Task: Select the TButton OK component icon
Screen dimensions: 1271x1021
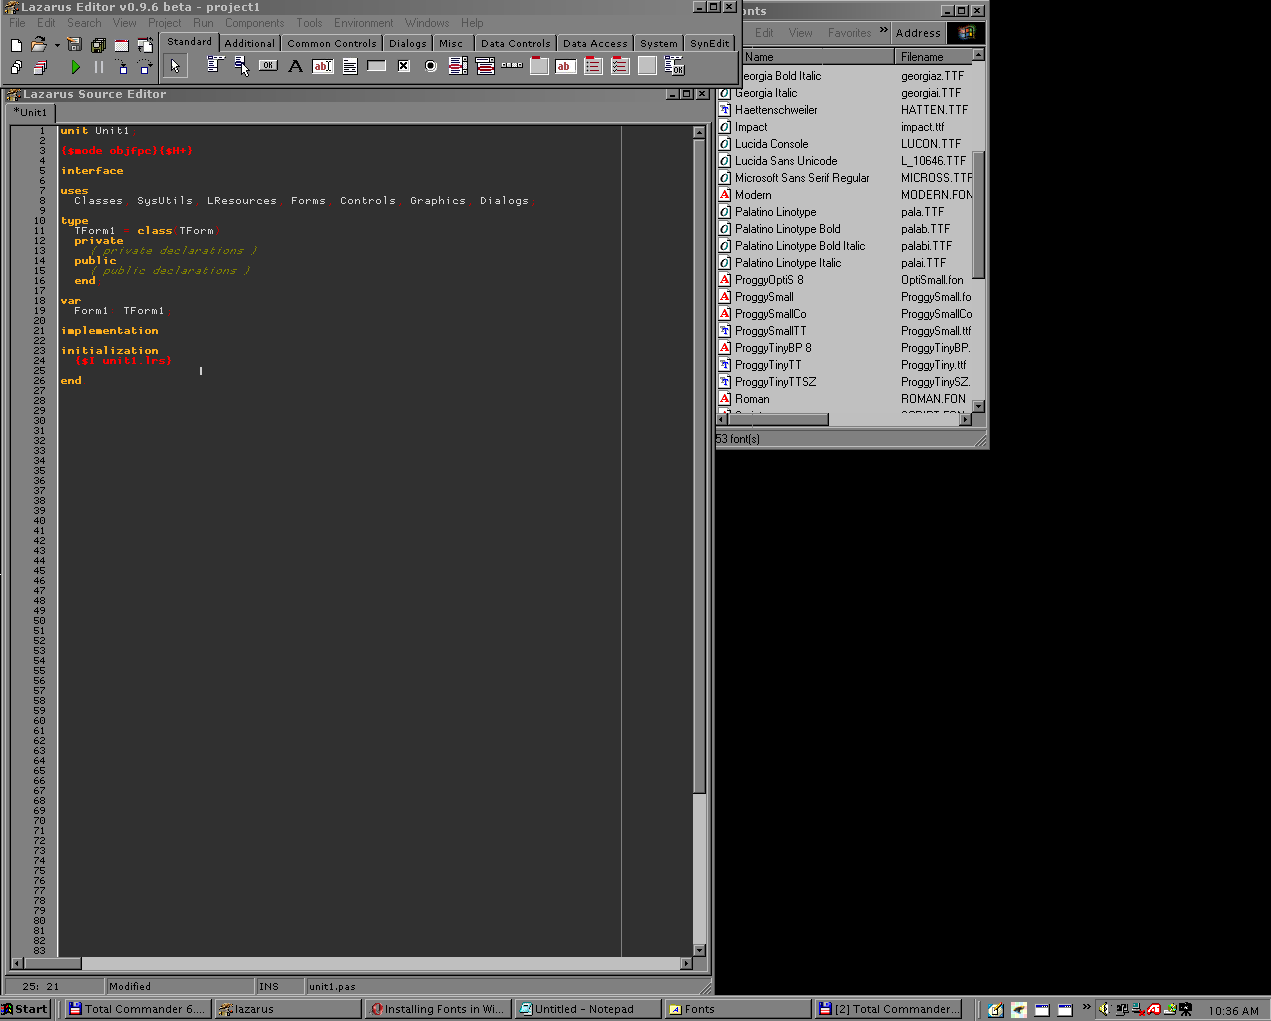Action: coord(268,66)
